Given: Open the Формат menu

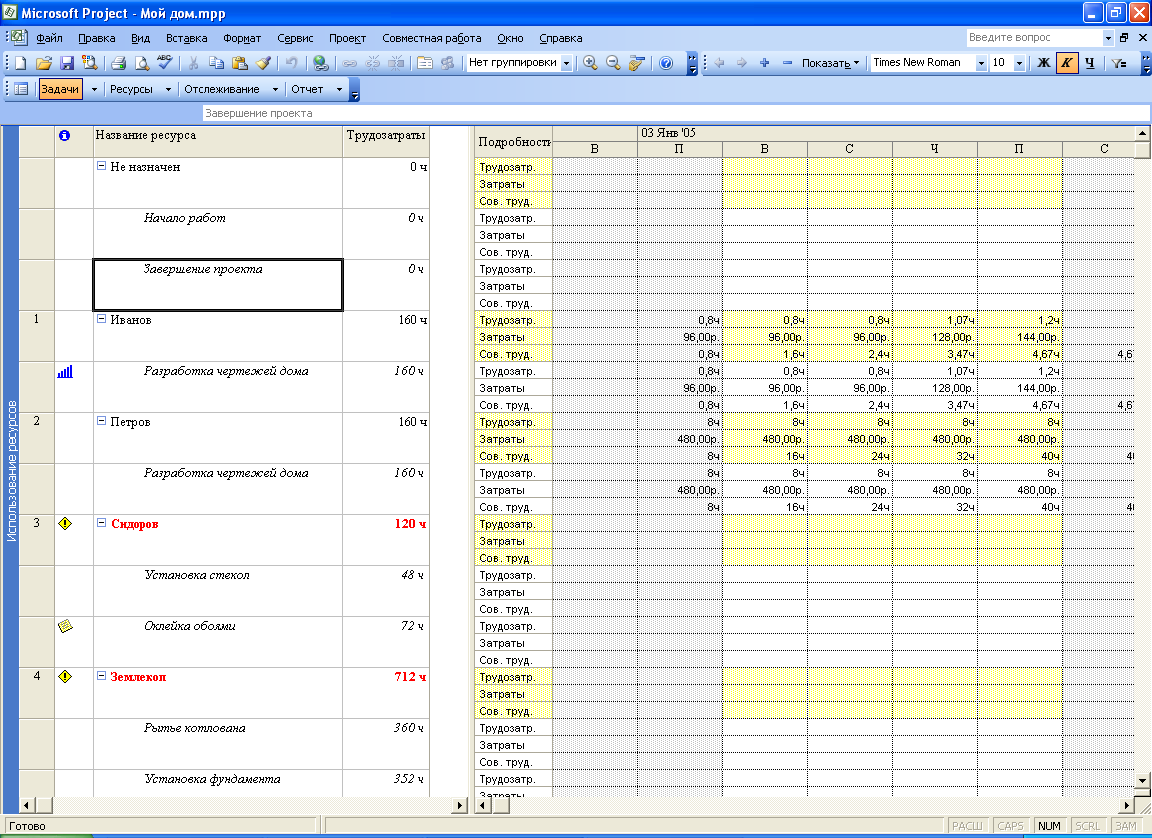Looking at the screenshot, I should (242, 38).
